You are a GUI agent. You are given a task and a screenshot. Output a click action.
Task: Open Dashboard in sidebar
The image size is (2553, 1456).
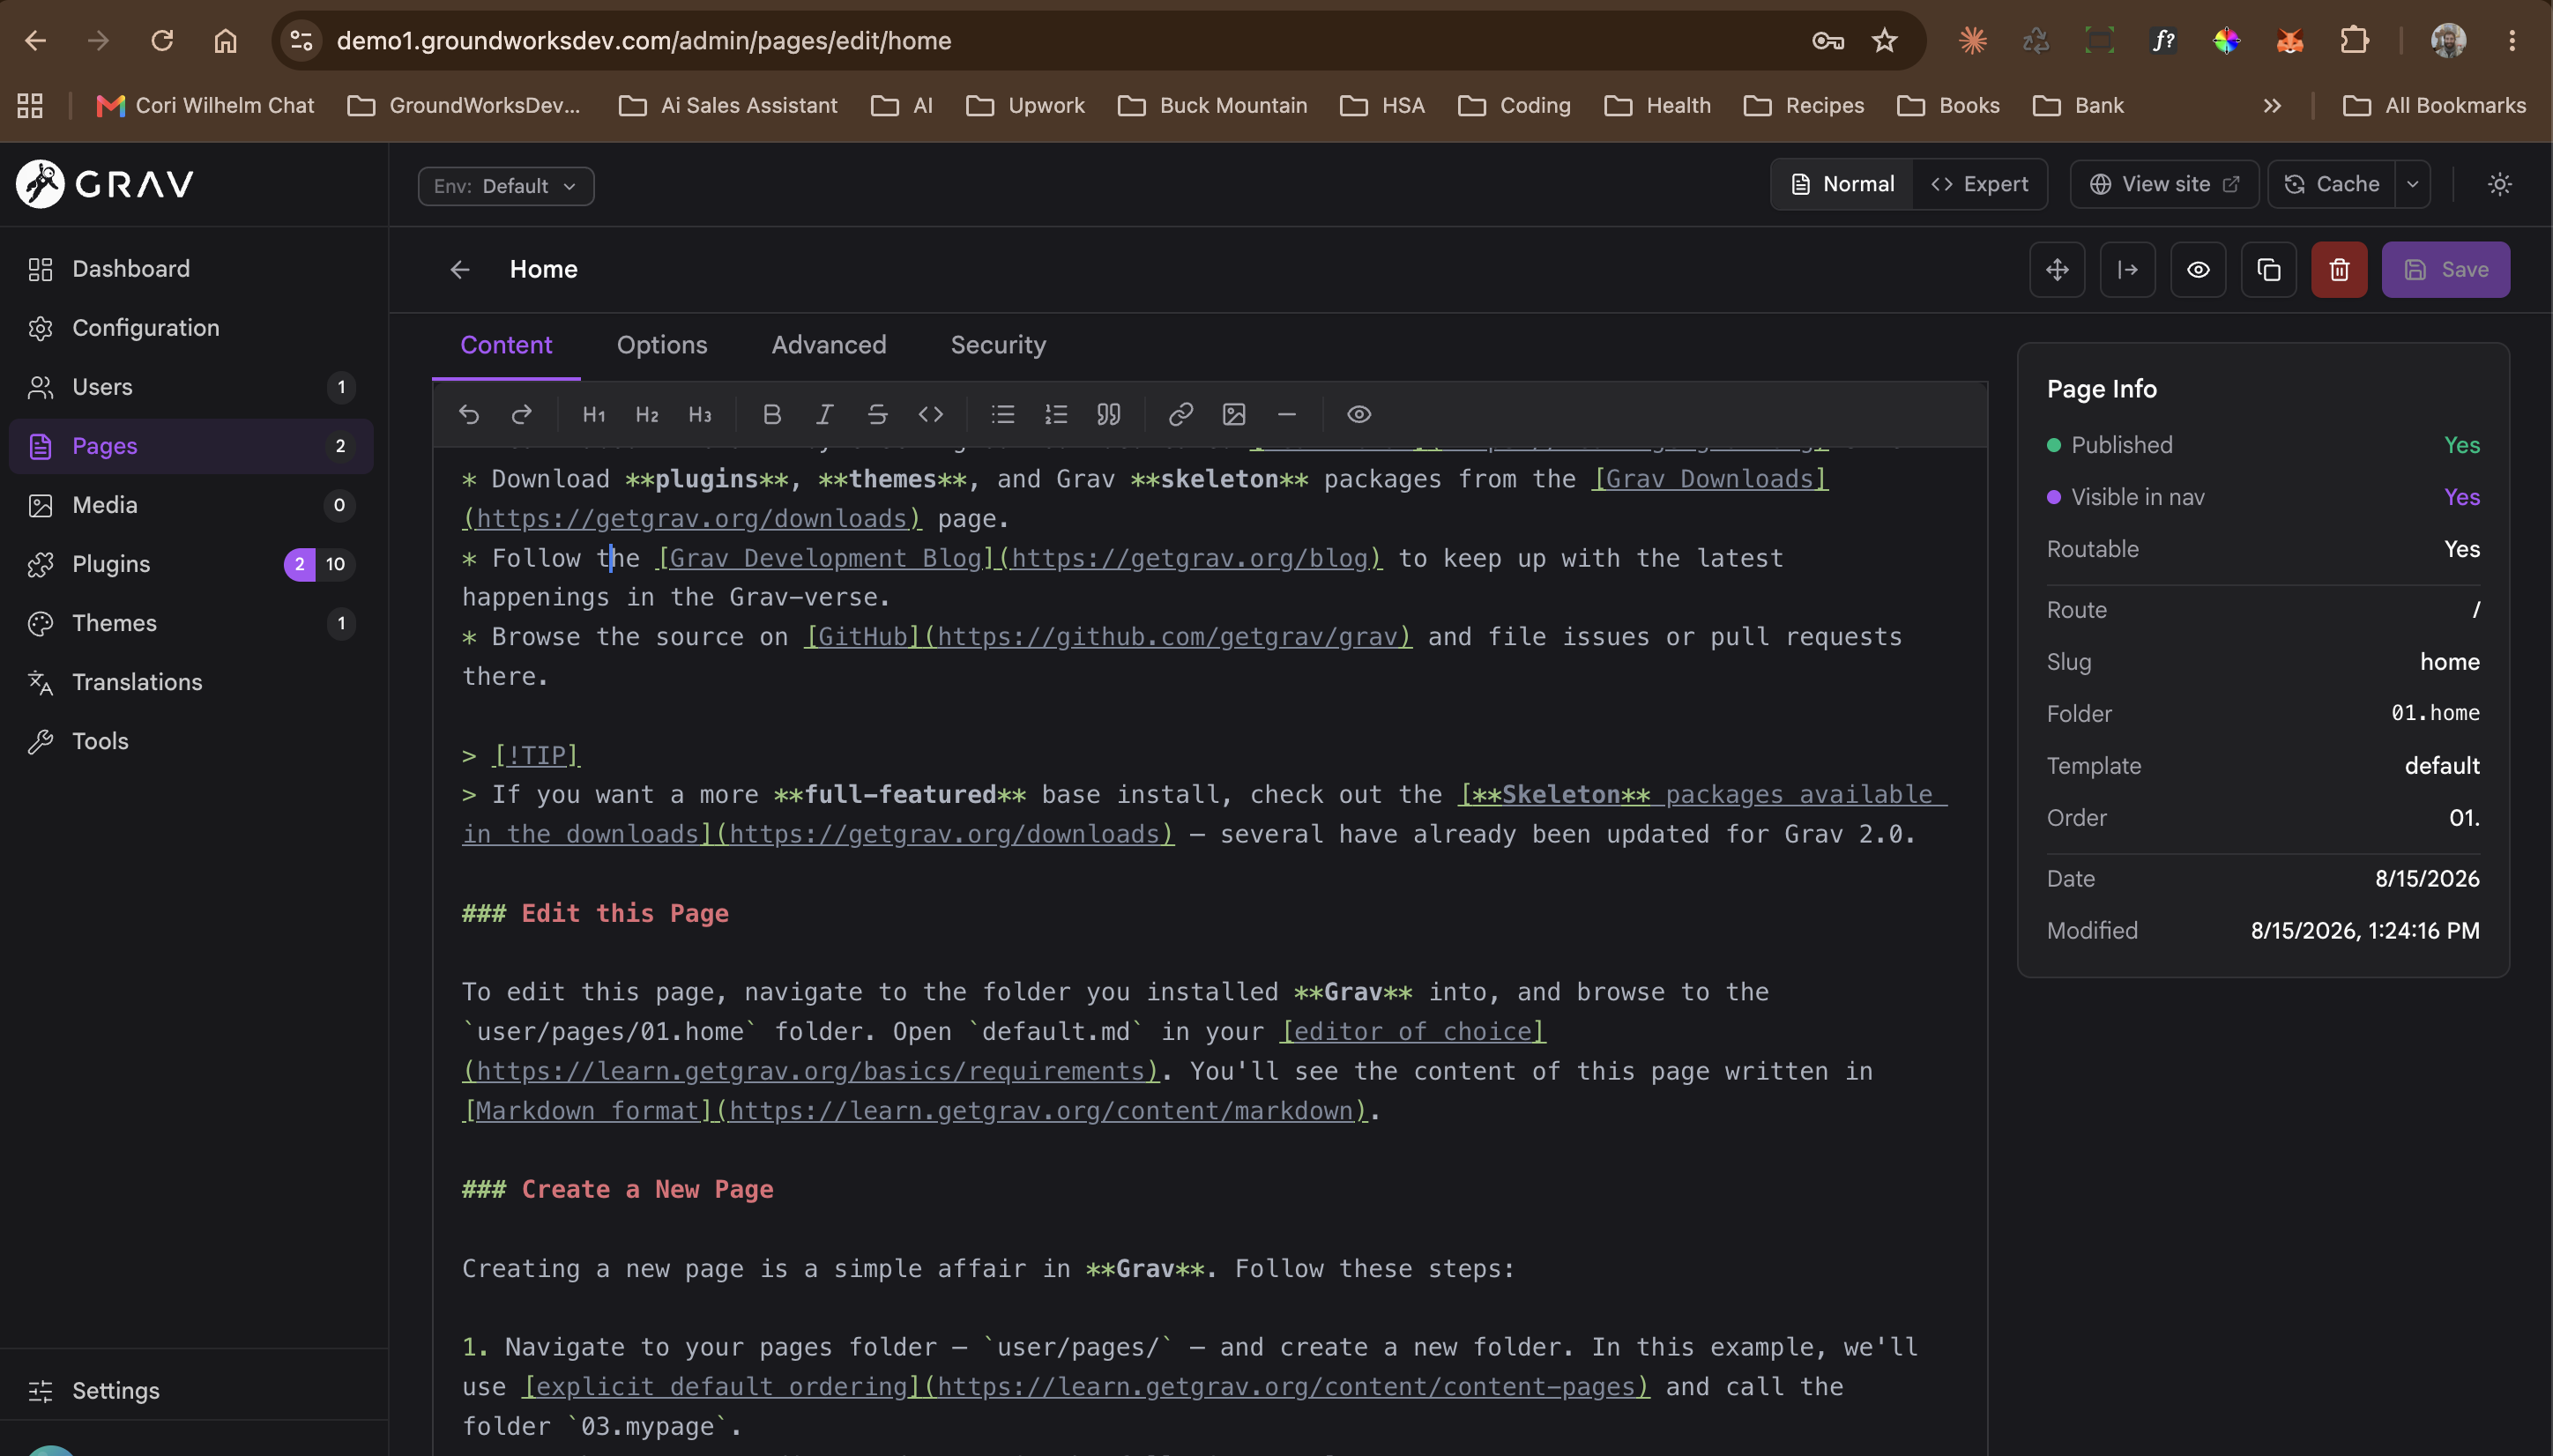[191, 269]
